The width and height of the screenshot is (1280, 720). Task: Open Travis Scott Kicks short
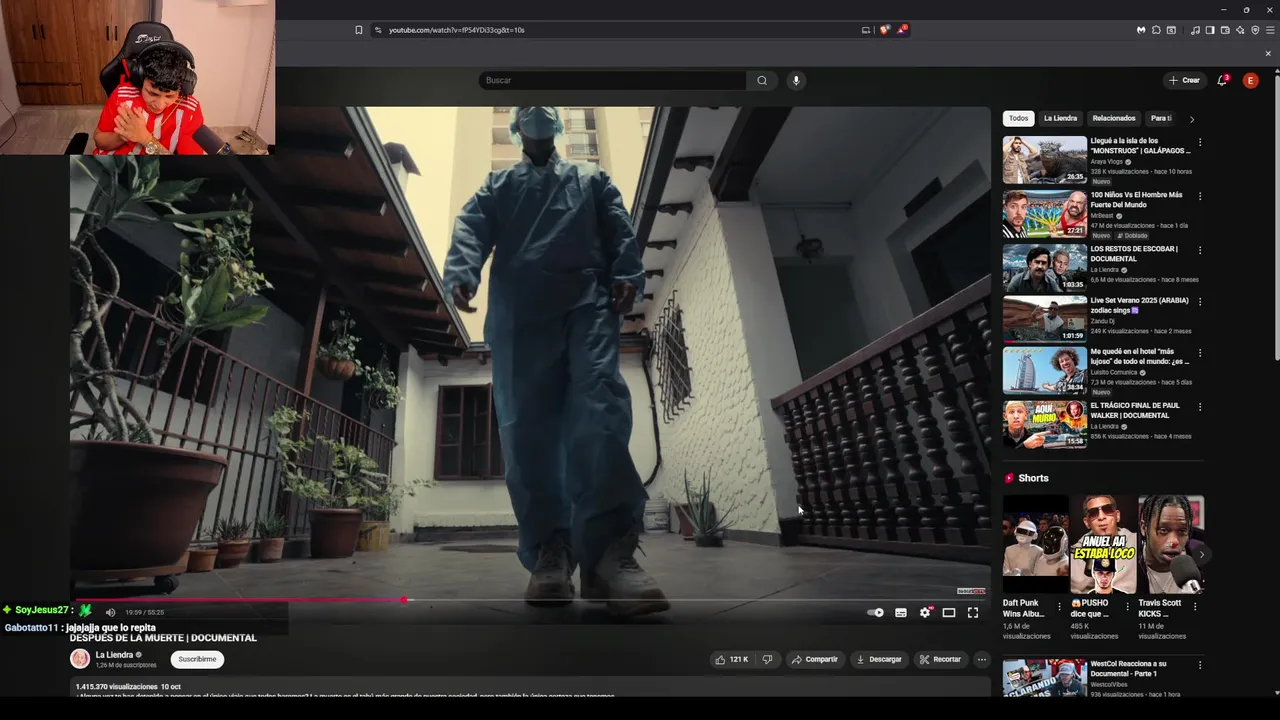coord(1171,545)
